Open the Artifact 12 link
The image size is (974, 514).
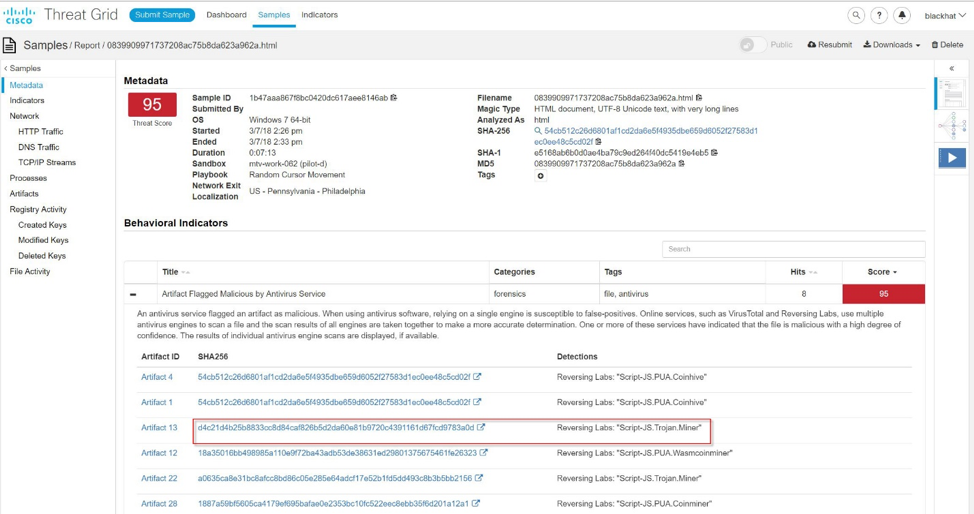pos(159,453)
